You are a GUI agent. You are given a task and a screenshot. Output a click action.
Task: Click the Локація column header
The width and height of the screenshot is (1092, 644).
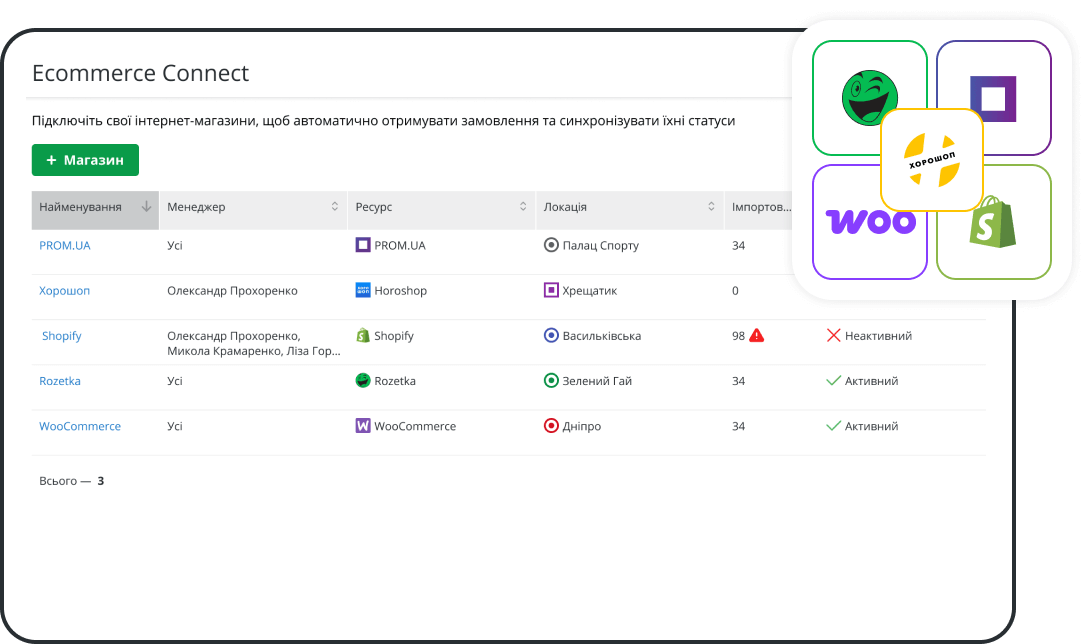tap(565, 207)
